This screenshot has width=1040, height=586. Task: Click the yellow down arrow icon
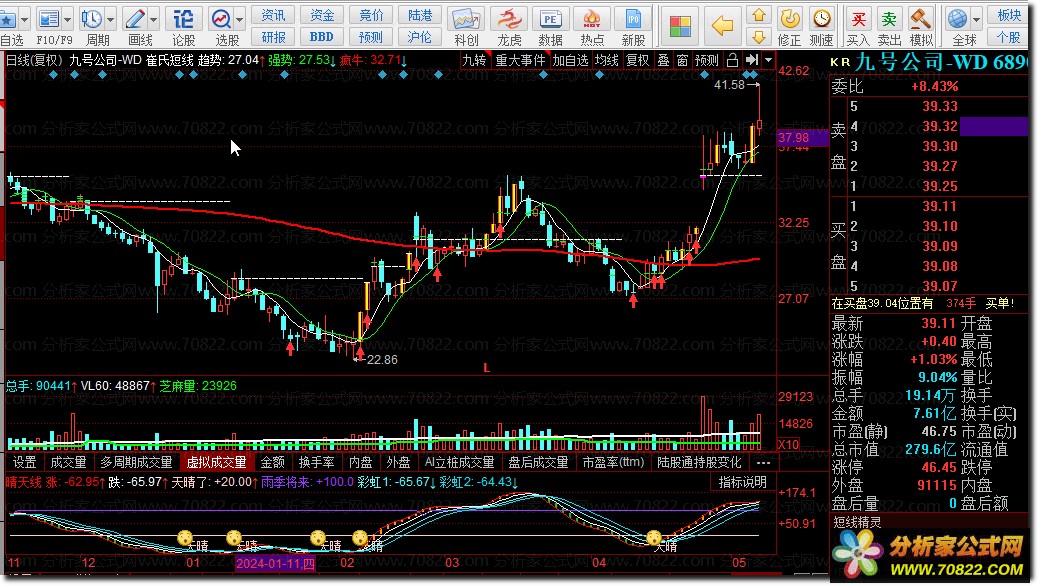(759, 36)
